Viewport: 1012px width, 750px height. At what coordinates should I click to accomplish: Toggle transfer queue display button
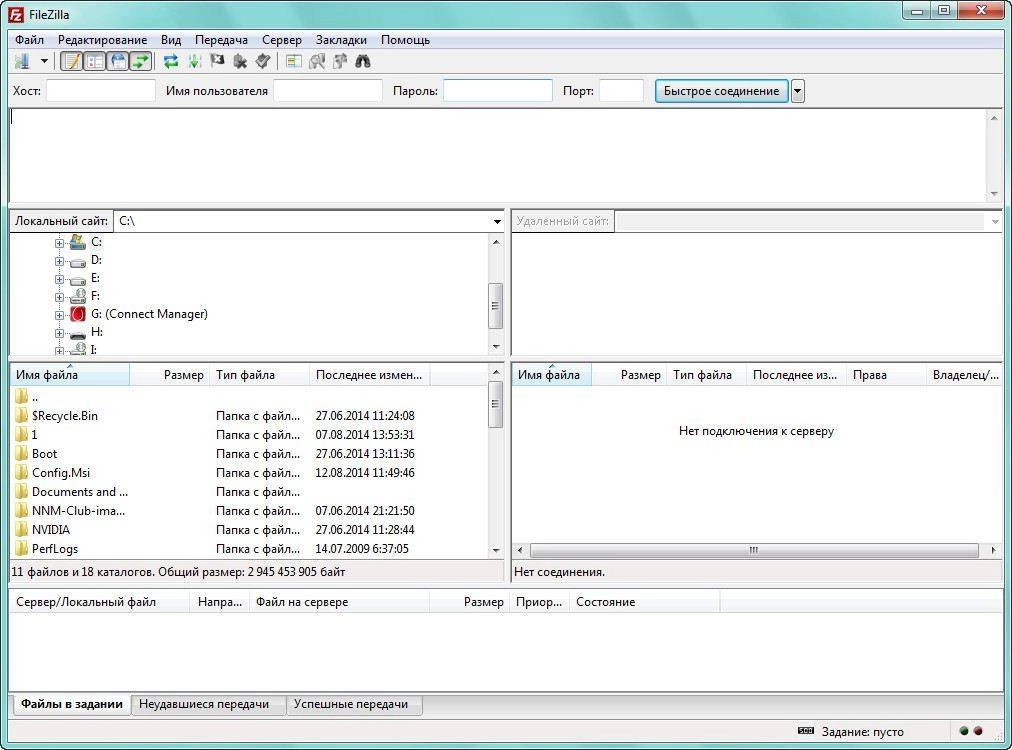pyautogui.click(x=140, y=61)
